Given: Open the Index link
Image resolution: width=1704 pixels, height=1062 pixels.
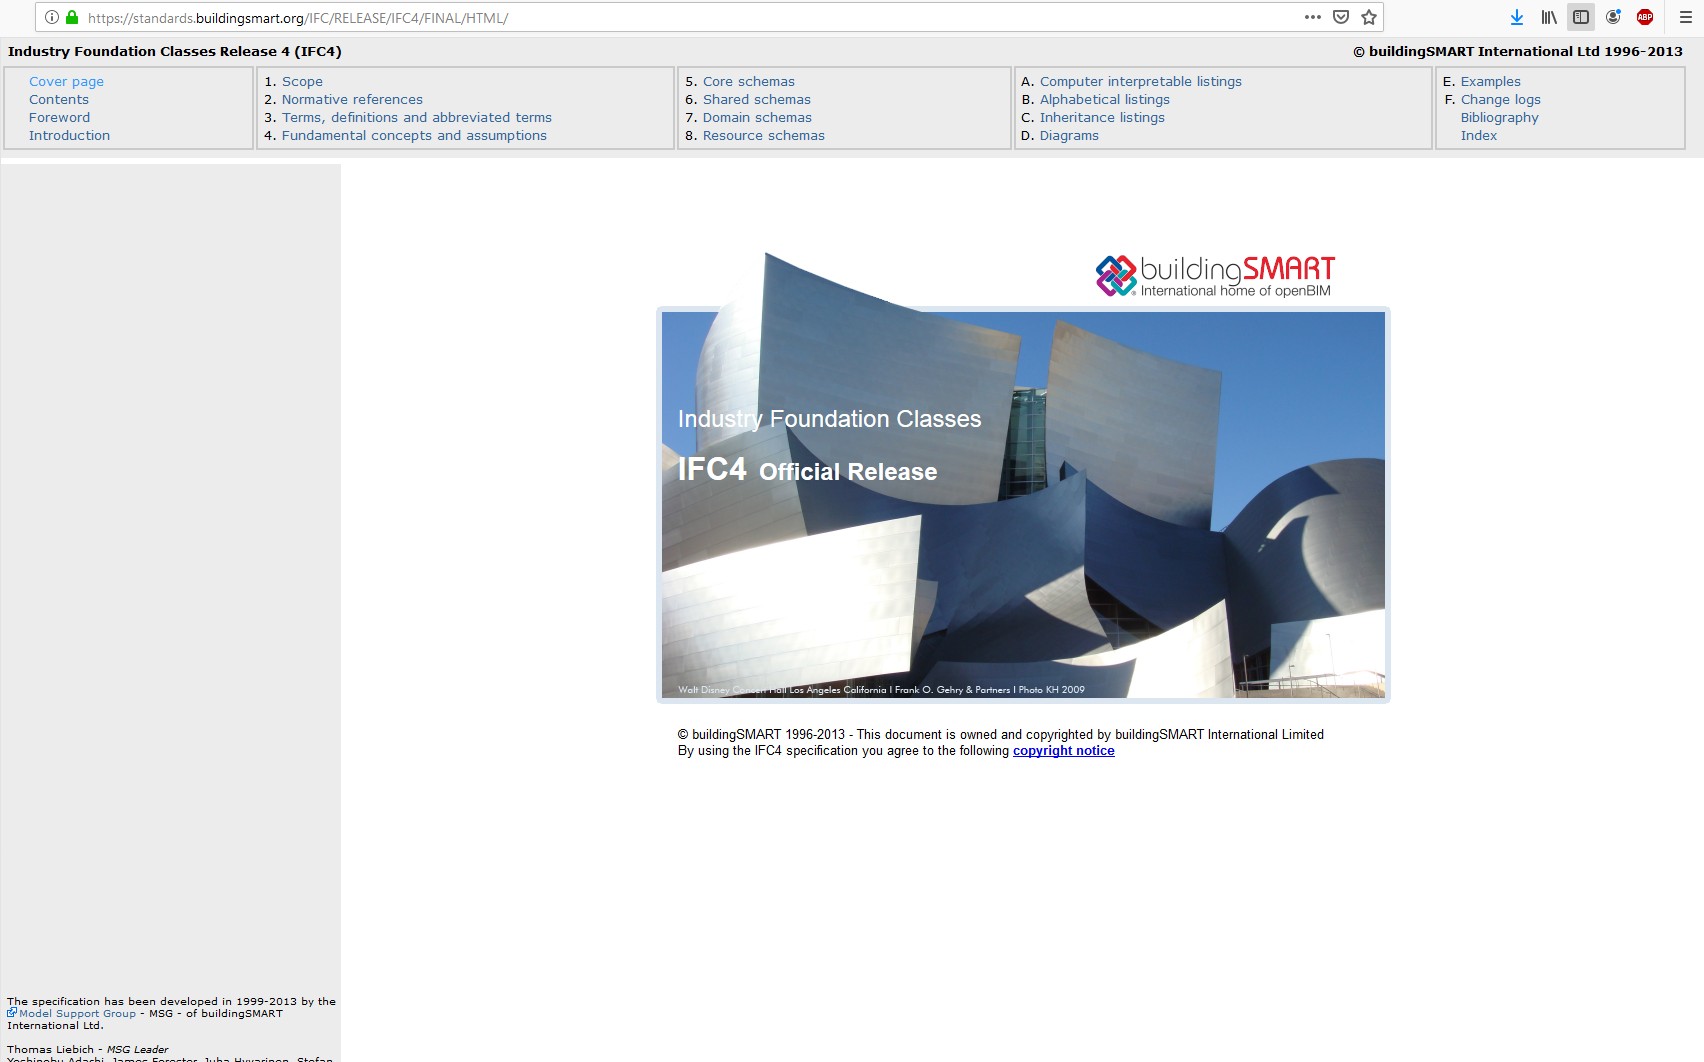Looking at the screenshot, I should (x=1478, y=136).
